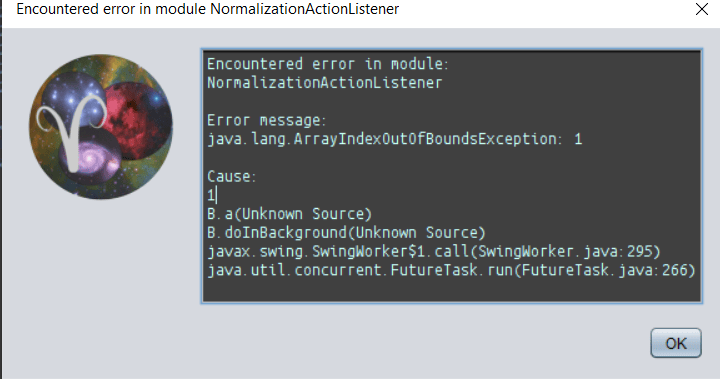This screenshot has height=379, width=720.
Task: Place cursor on 'Encountered error in module:' line
Action: [x=327, y=64]
